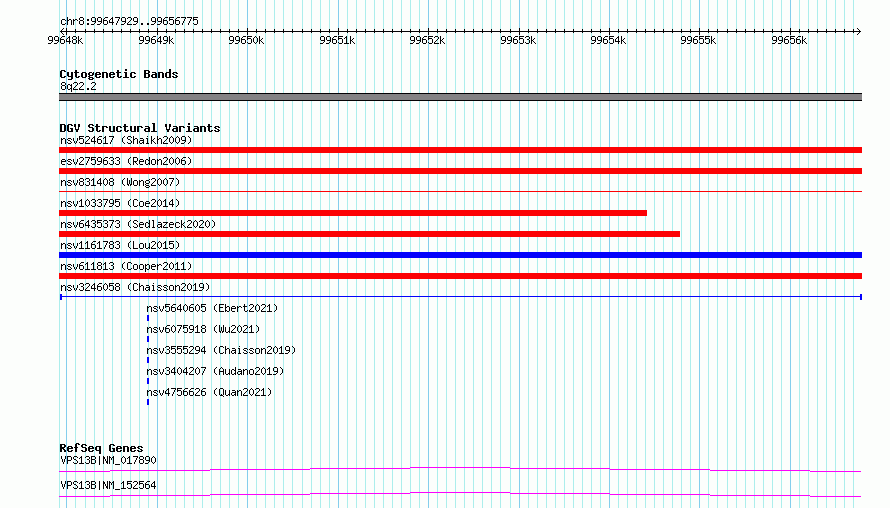Click the ruler's right arrowhead
The height and width of the screenshot is (508, 890).
click(859, 31)
